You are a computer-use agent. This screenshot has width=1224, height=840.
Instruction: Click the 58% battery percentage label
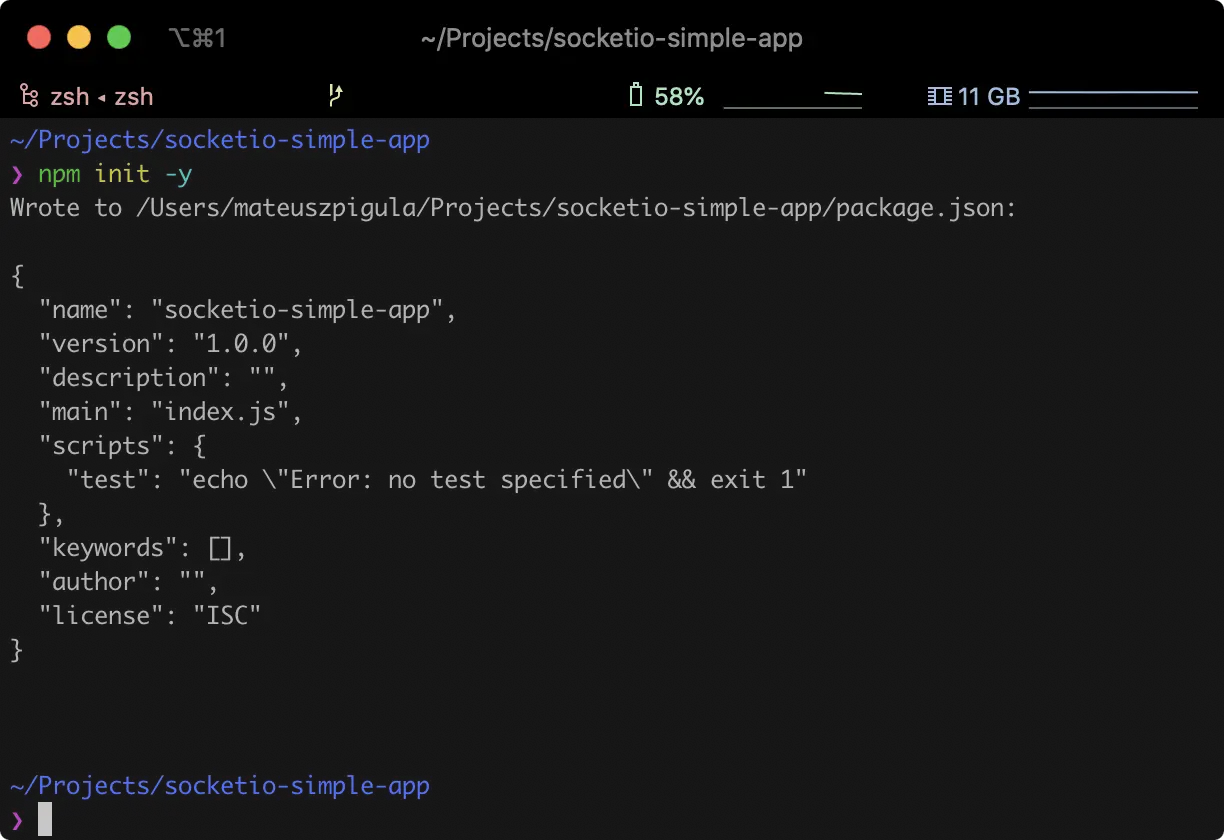click(681, 96)
